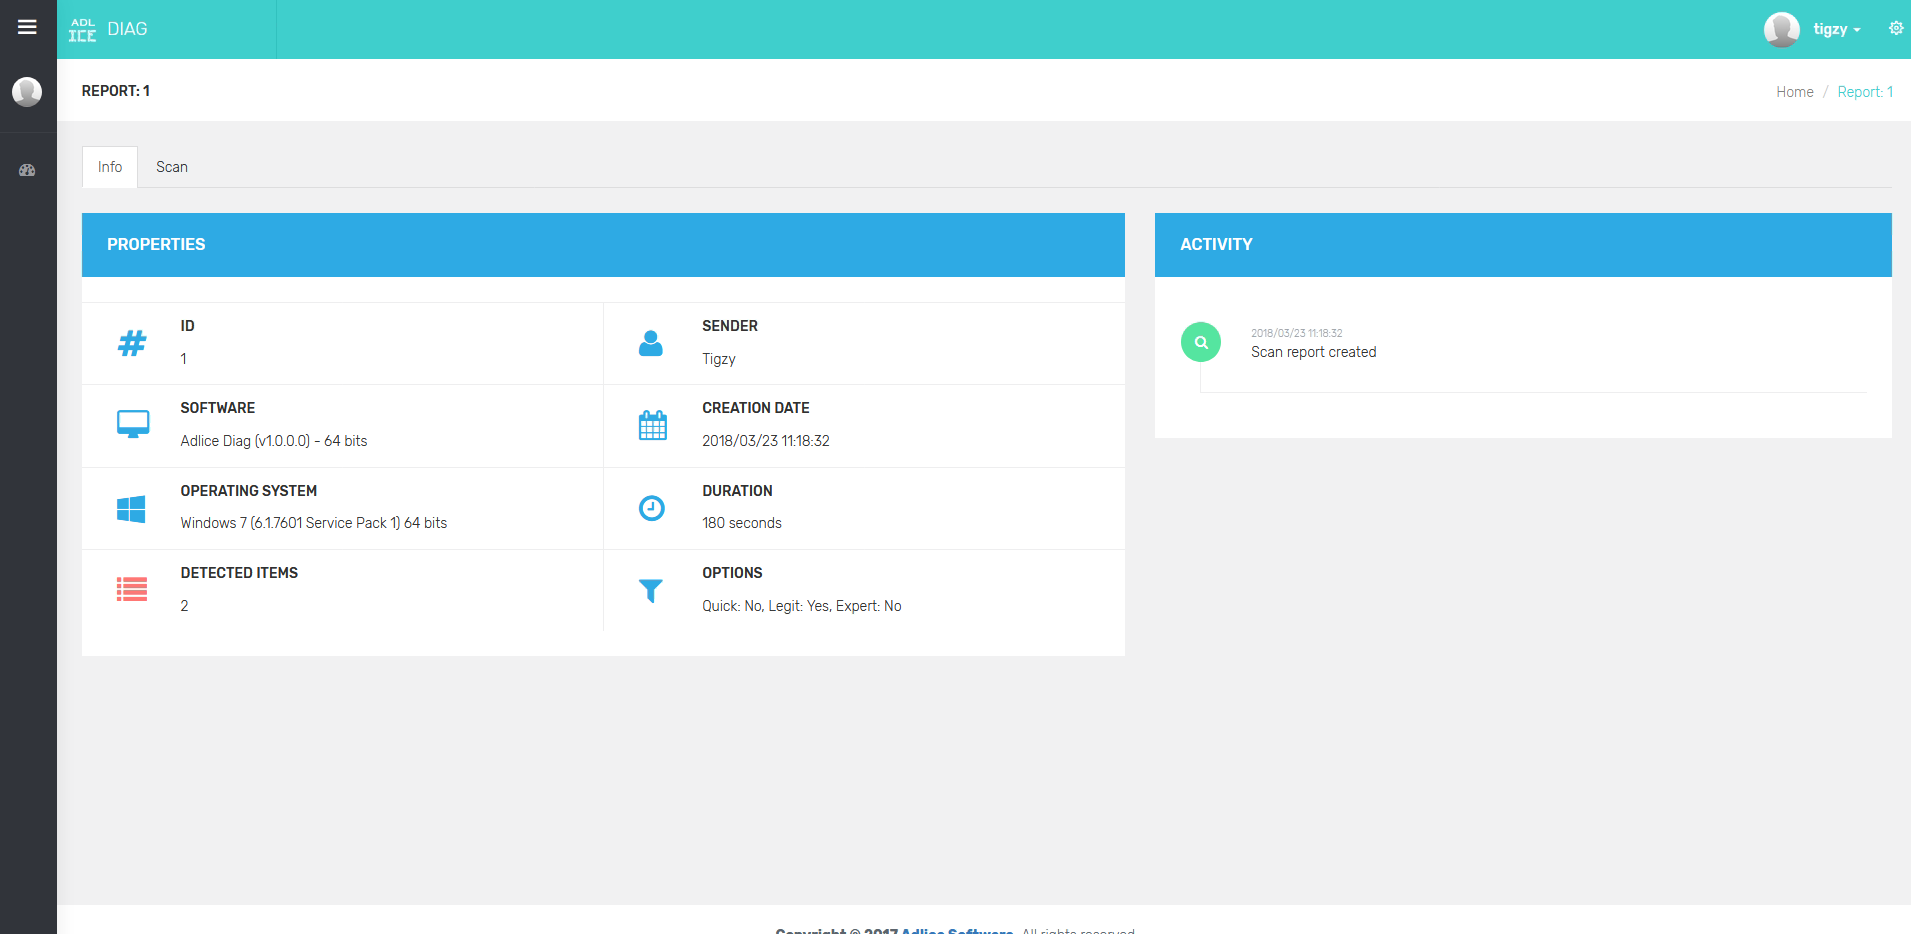Open the tigzy user dropdown
This screenshot has height=934, width=1911.
point(1836,29)
